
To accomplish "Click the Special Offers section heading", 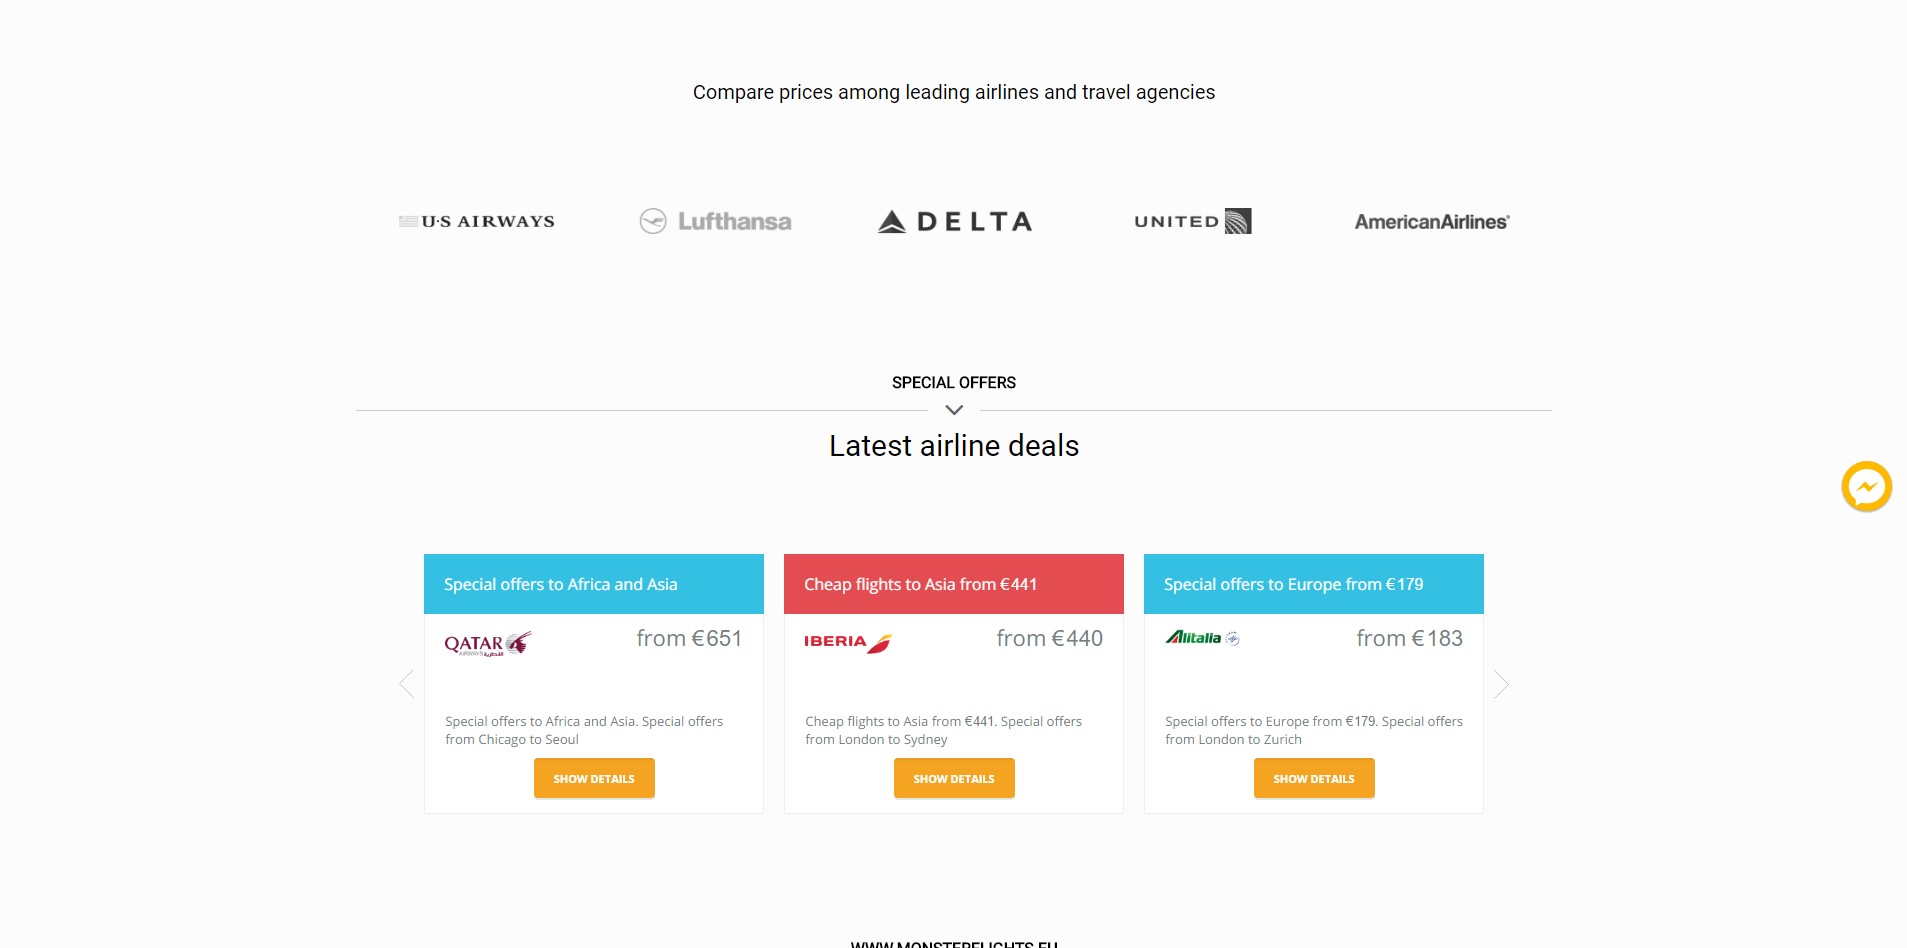I will click(x=954, y=383).
